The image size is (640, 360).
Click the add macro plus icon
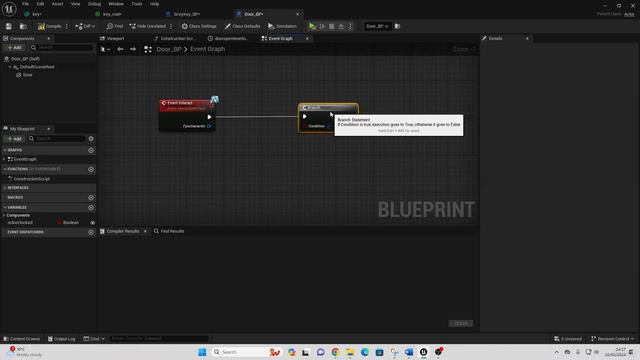pyautogui.click(x=91, y=198)
